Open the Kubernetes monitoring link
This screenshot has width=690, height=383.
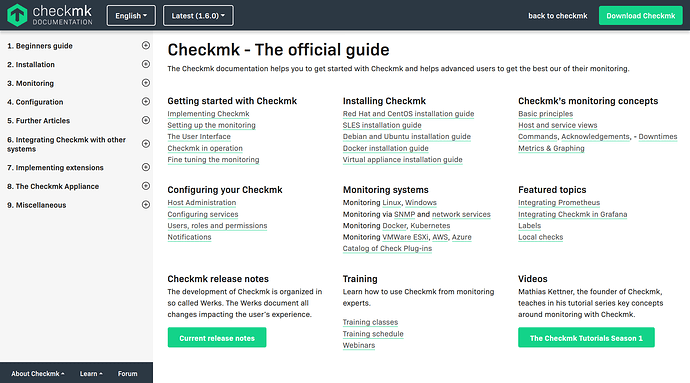point(430,226)
